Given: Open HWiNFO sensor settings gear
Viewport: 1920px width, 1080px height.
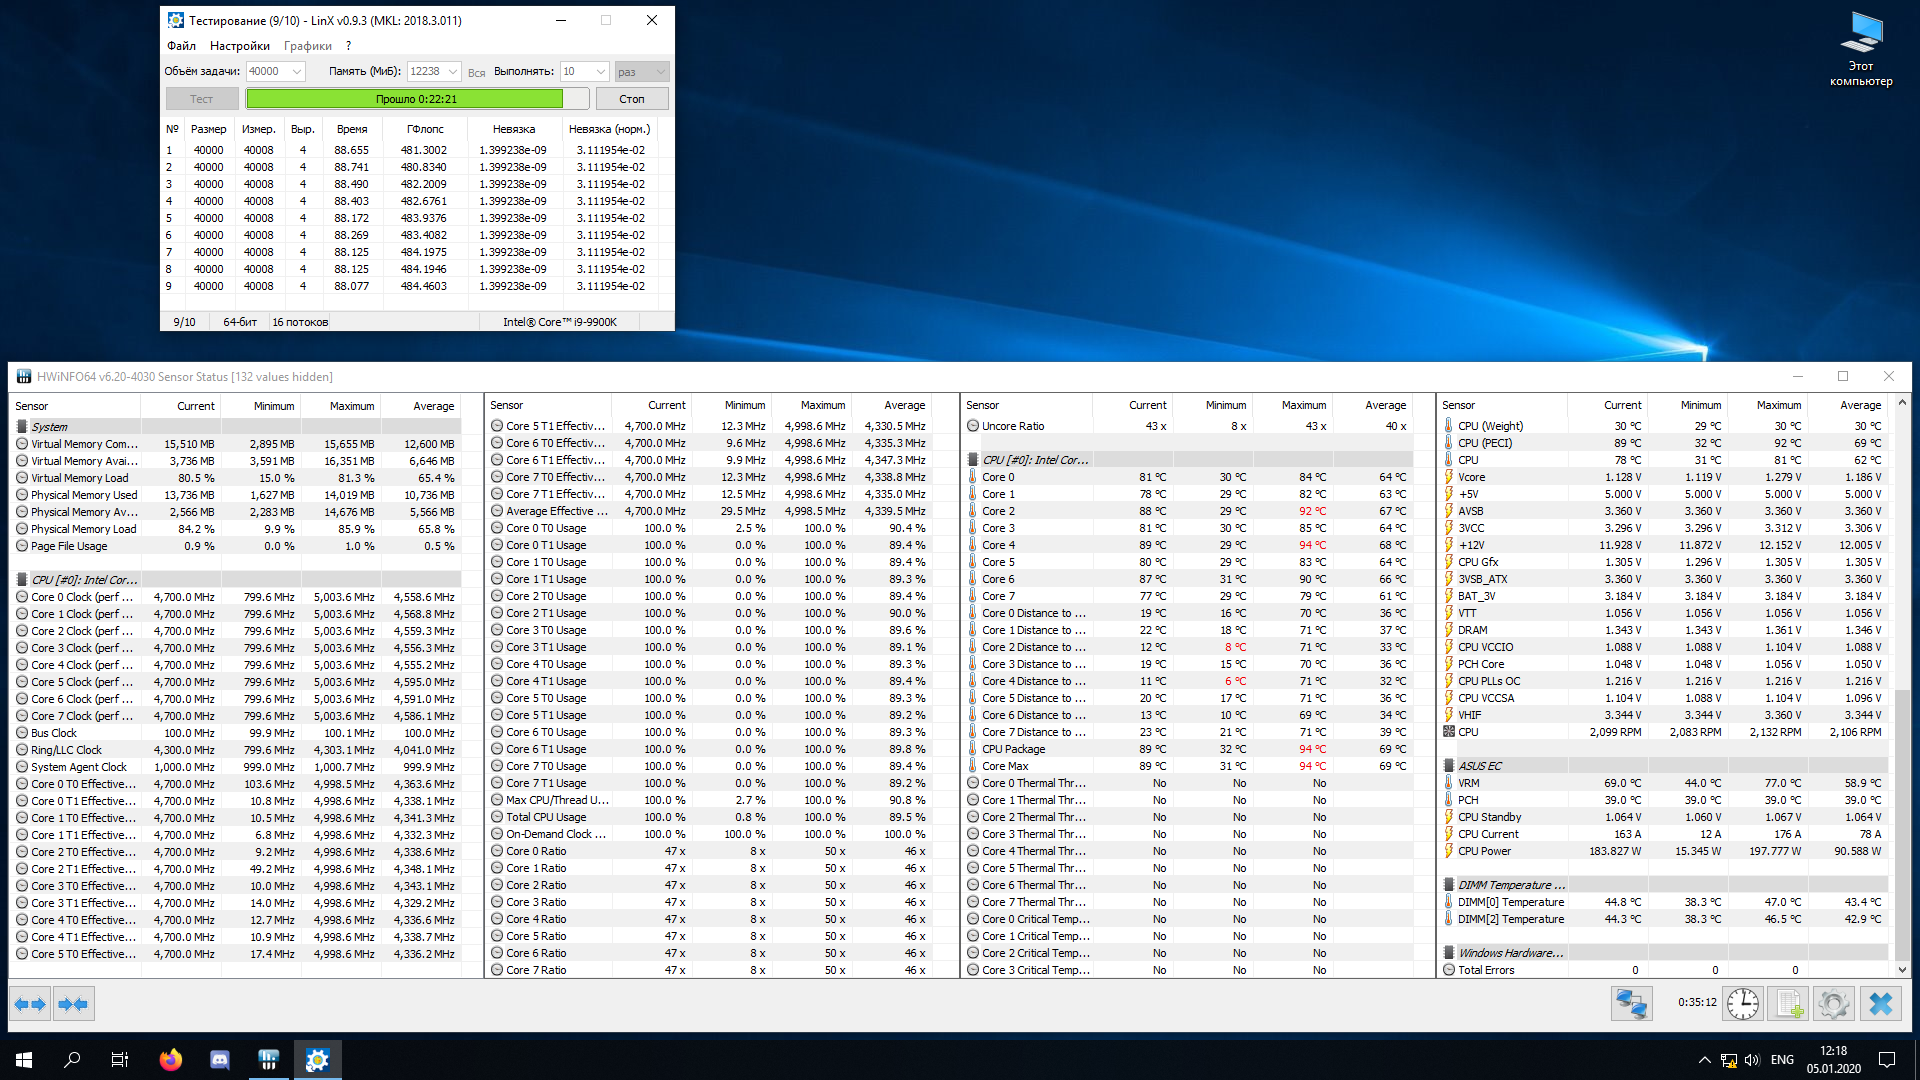Looking at the screenshot, I should (x=1833, y=1003).
